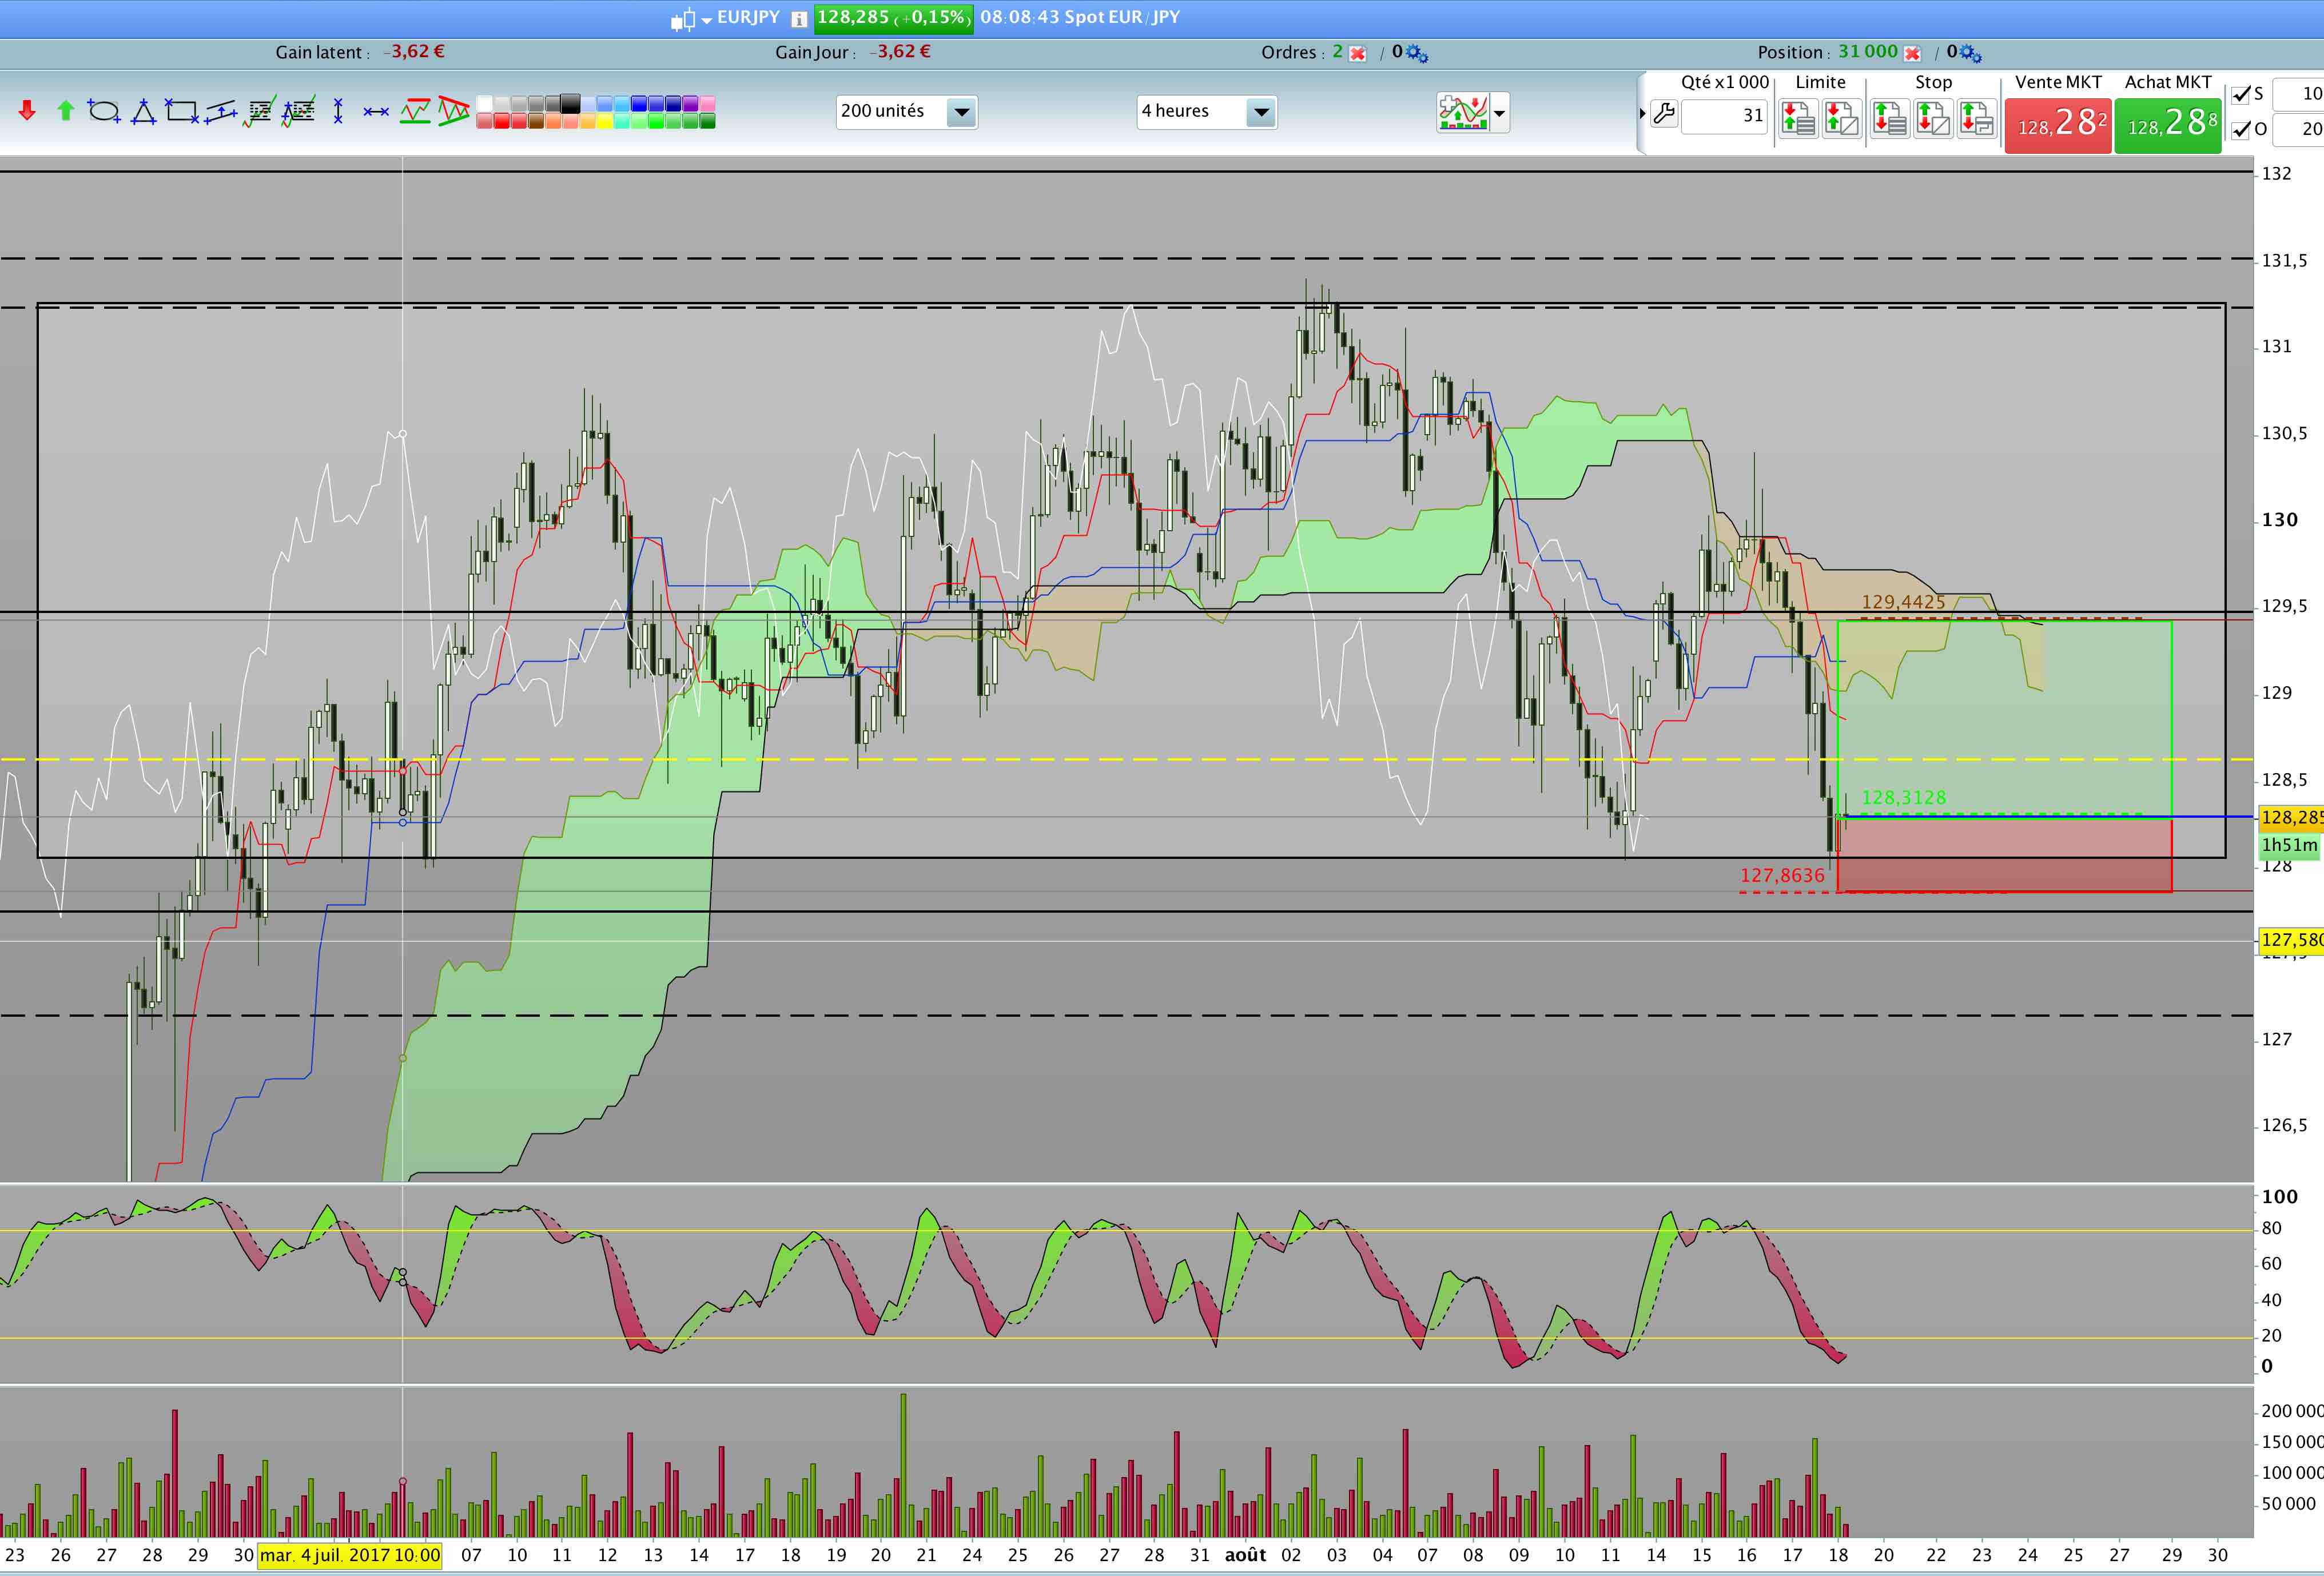Select the converging wedge pattern tool
This screenshot has height=1576, width=2324.
point(453,111)
